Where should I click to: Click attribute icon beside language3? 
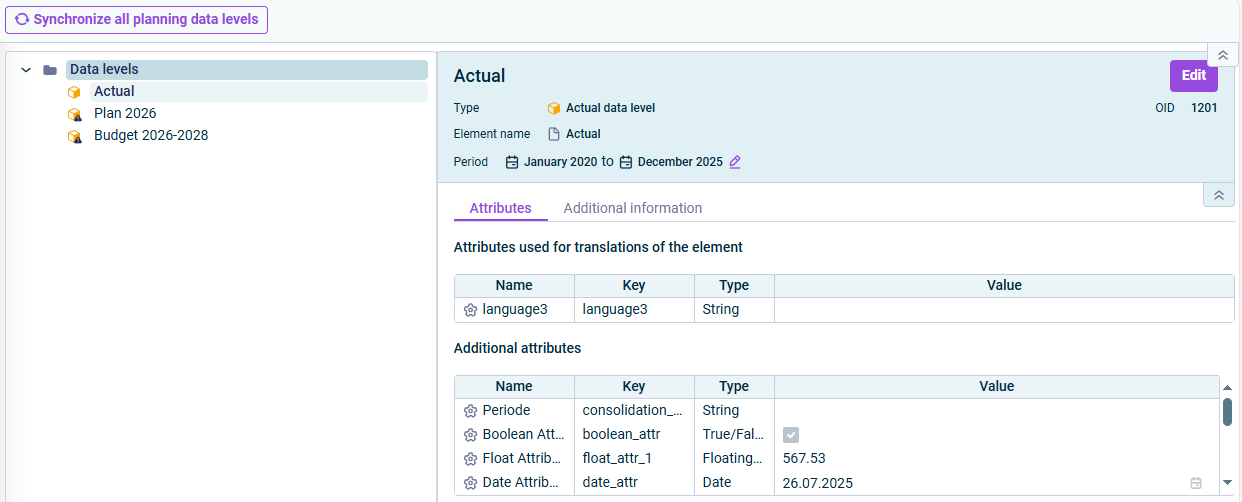tap(470, 310)
